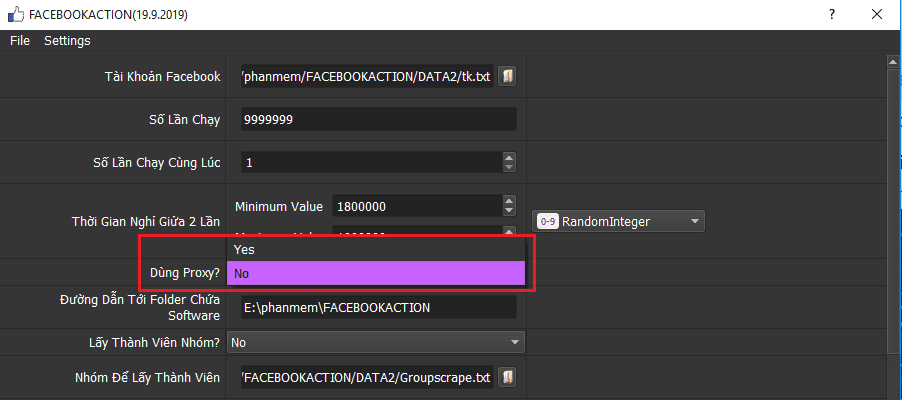This screenshot has width=902, height=400.
Task: Click the vertical scrollbar up arrow
Action: pyautogui.click(x=893, y=62)
